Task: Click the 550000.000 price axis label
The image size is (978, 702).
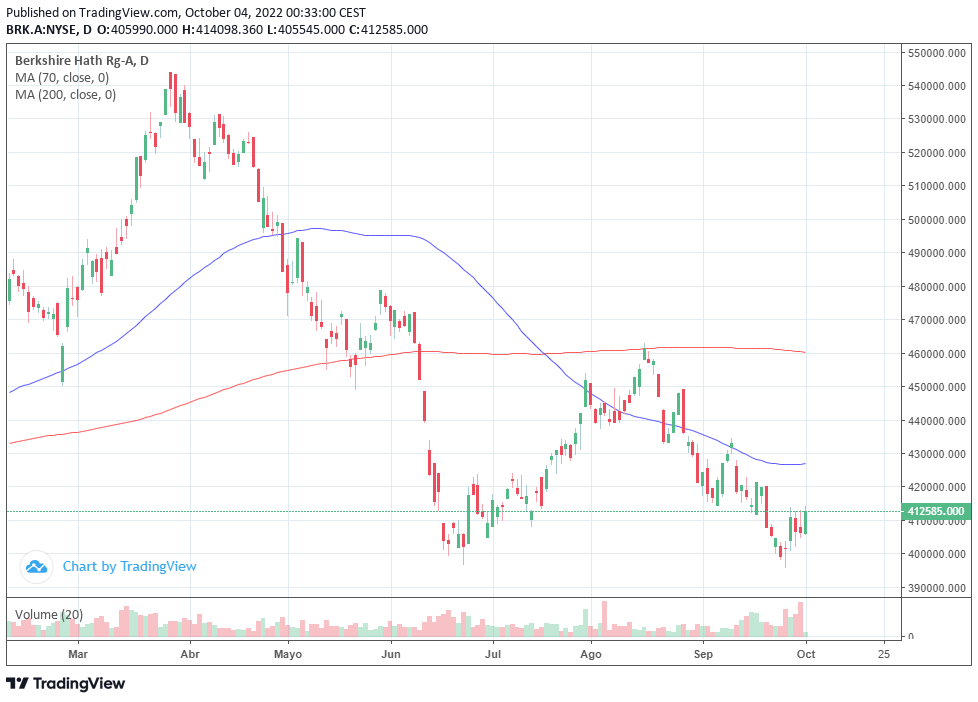Action: (936, 53)
